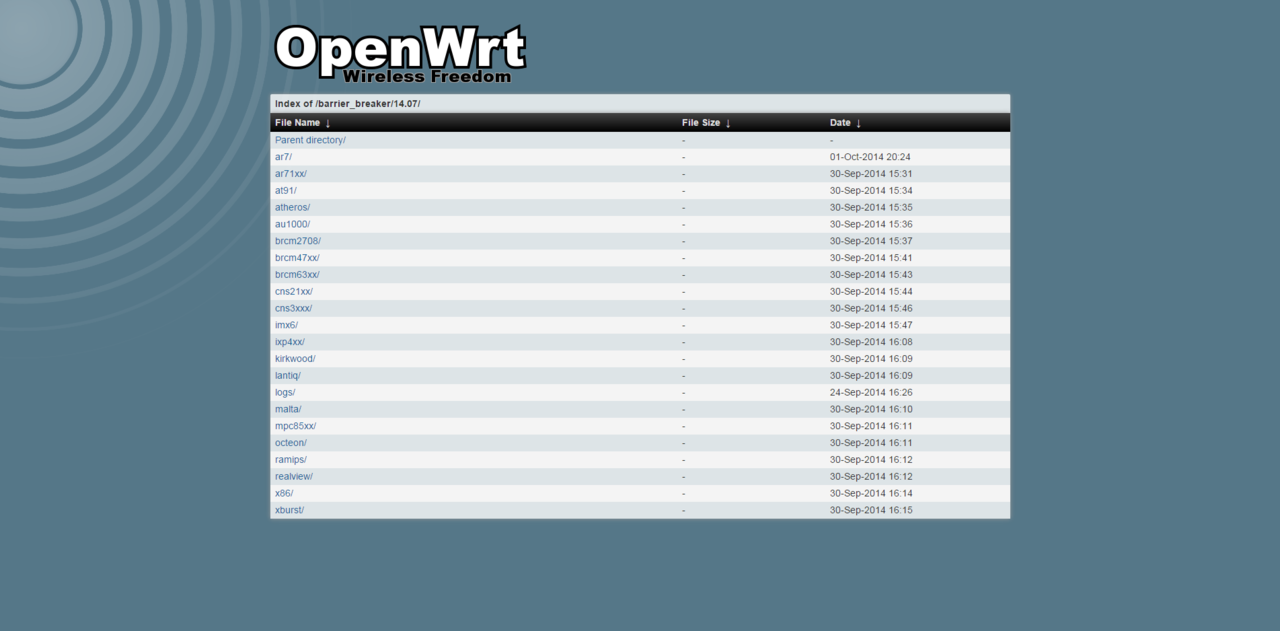1280x631 pixels.
Task: Click date '30-Sep-2014 16:08' for ixp4xx
Action: tap(871, 342)
